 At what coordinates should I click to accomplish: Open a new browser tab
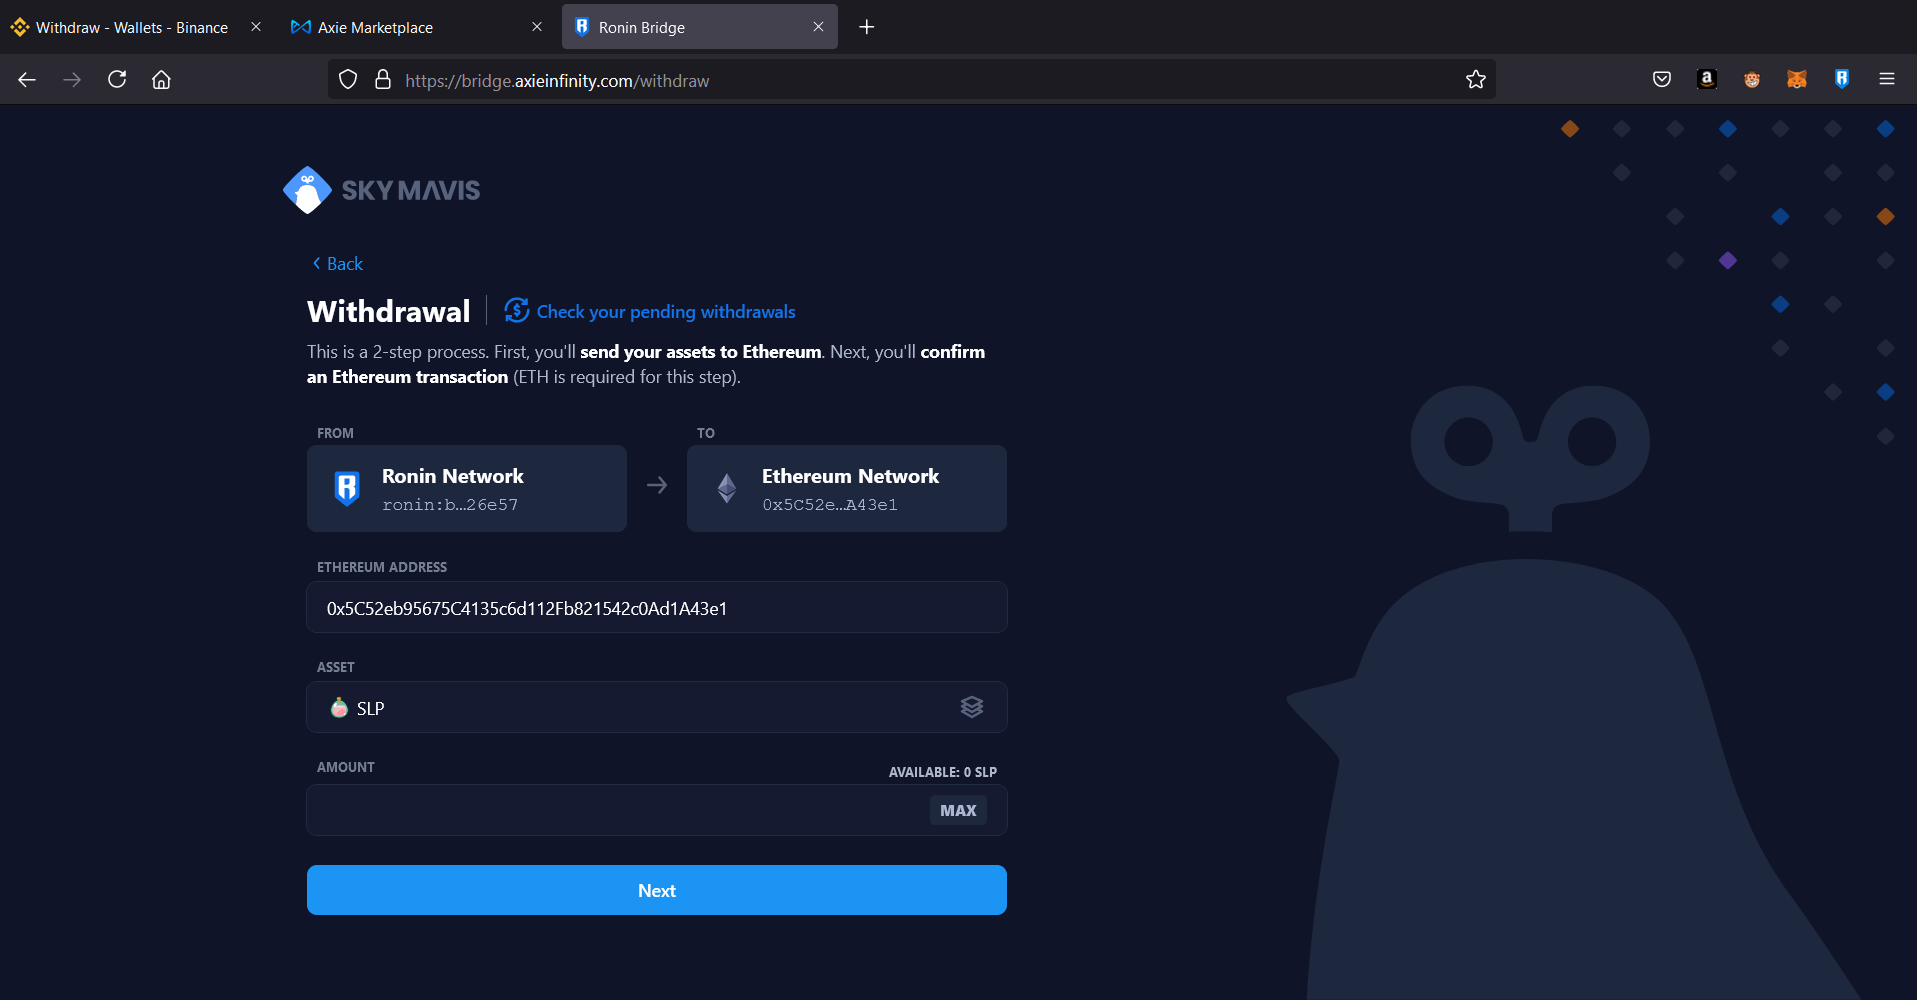pos(867,27)
